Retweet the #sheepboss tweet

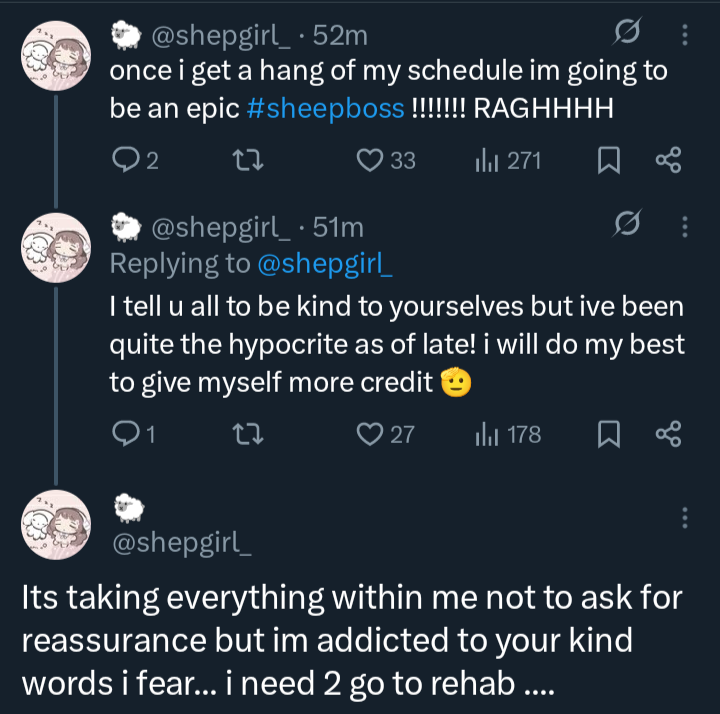coord(240,160)
